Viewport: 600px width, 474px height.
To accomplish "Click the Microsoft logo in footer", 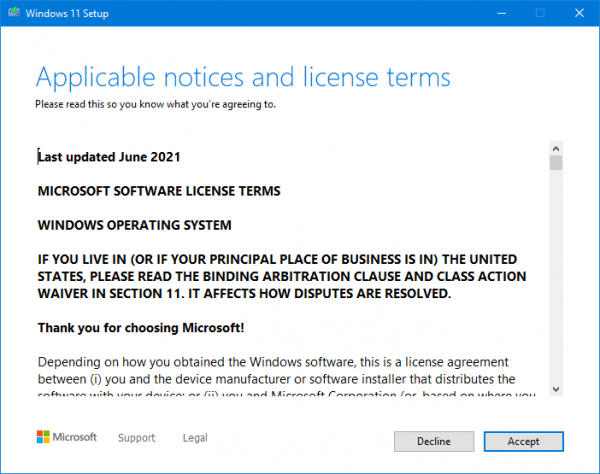I will coord(67,437).
